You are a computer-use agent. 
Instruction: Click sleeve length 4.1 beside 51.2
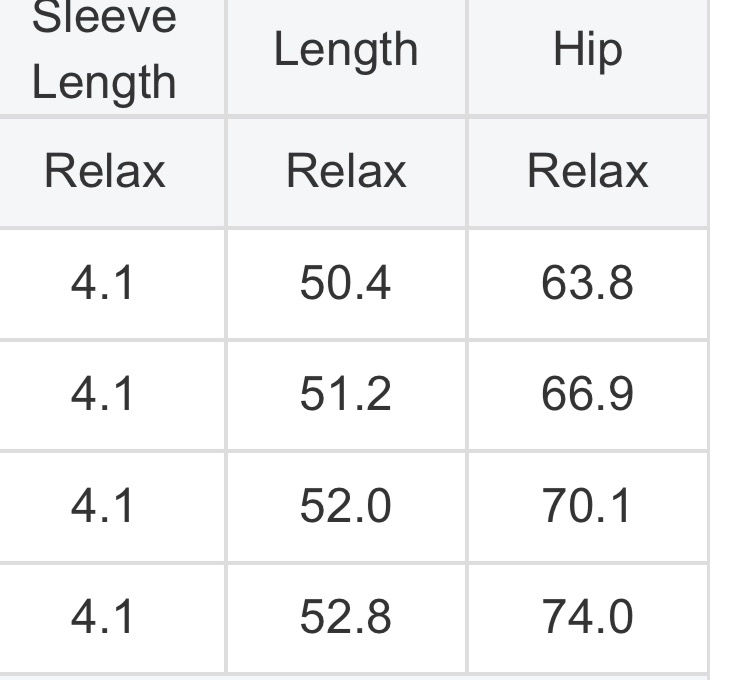(x=102, y=395)
